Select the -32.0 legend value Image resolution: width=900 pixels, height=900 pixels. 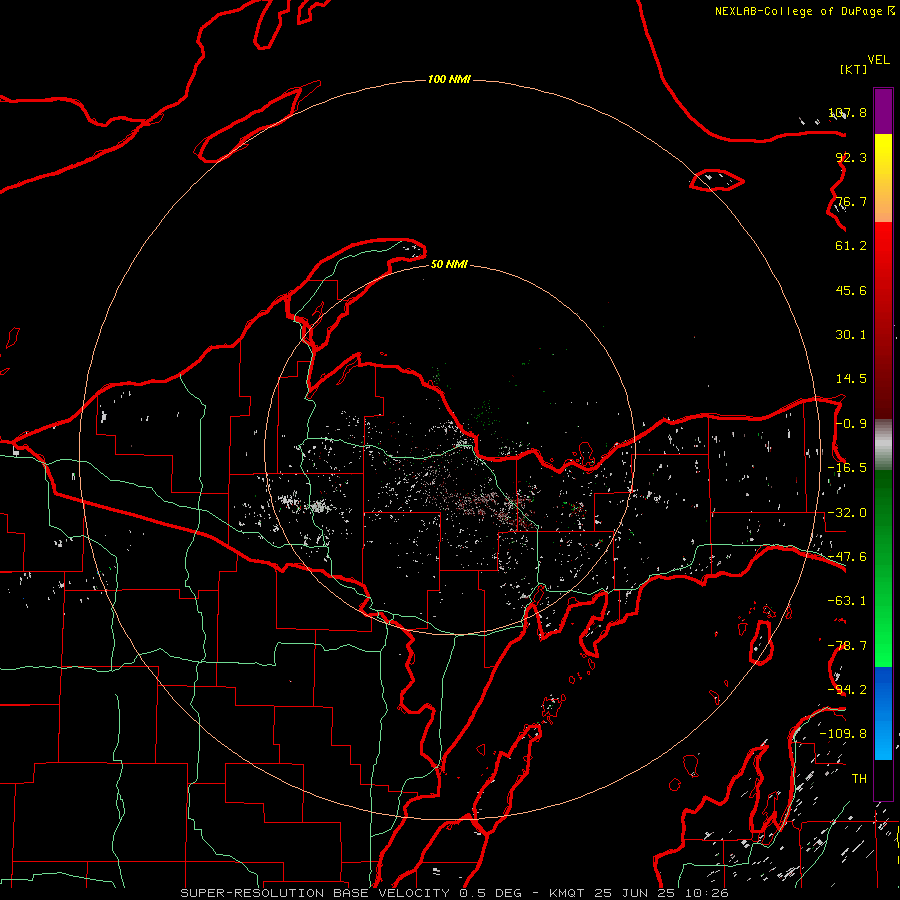847,513
